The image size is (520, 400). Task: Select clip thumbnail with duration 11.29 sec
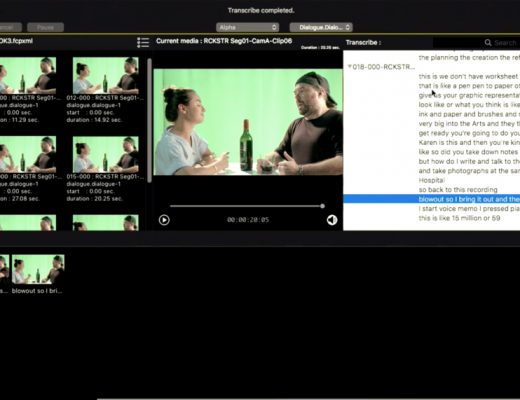pos(28,76)
